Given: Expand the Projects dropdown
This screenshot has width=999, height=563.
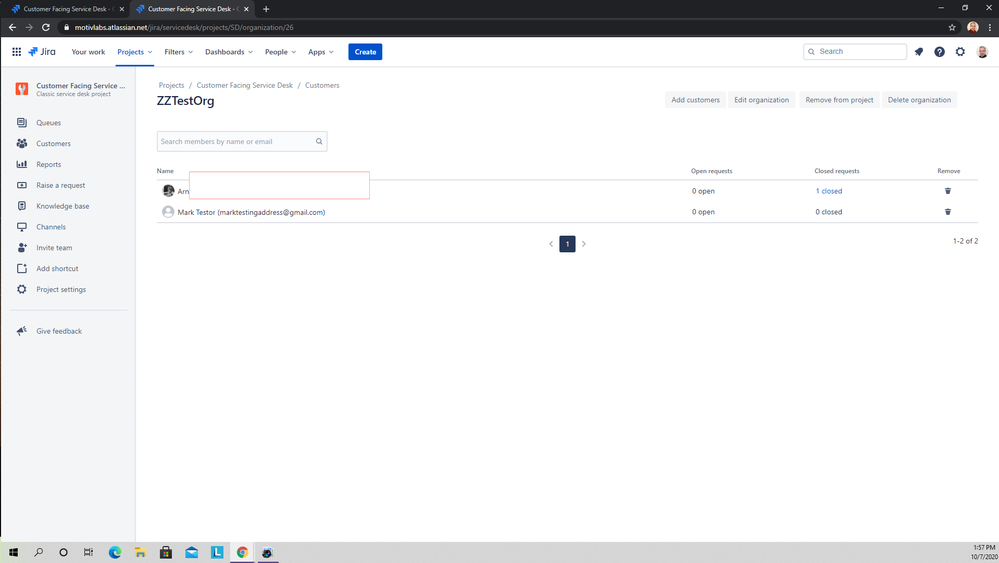Looking at the screenshot, I should 134,52.
